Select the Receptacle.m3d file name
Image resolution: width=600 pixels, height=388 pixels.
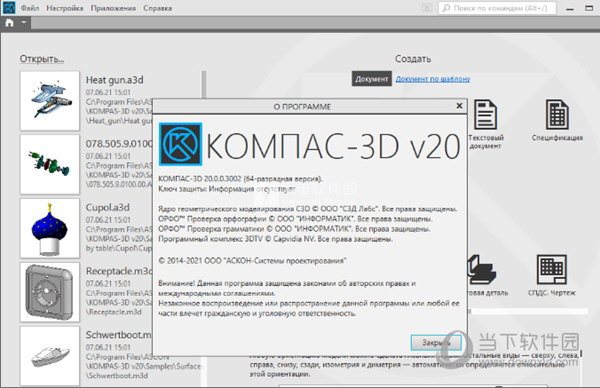click(x=119, y=271)
